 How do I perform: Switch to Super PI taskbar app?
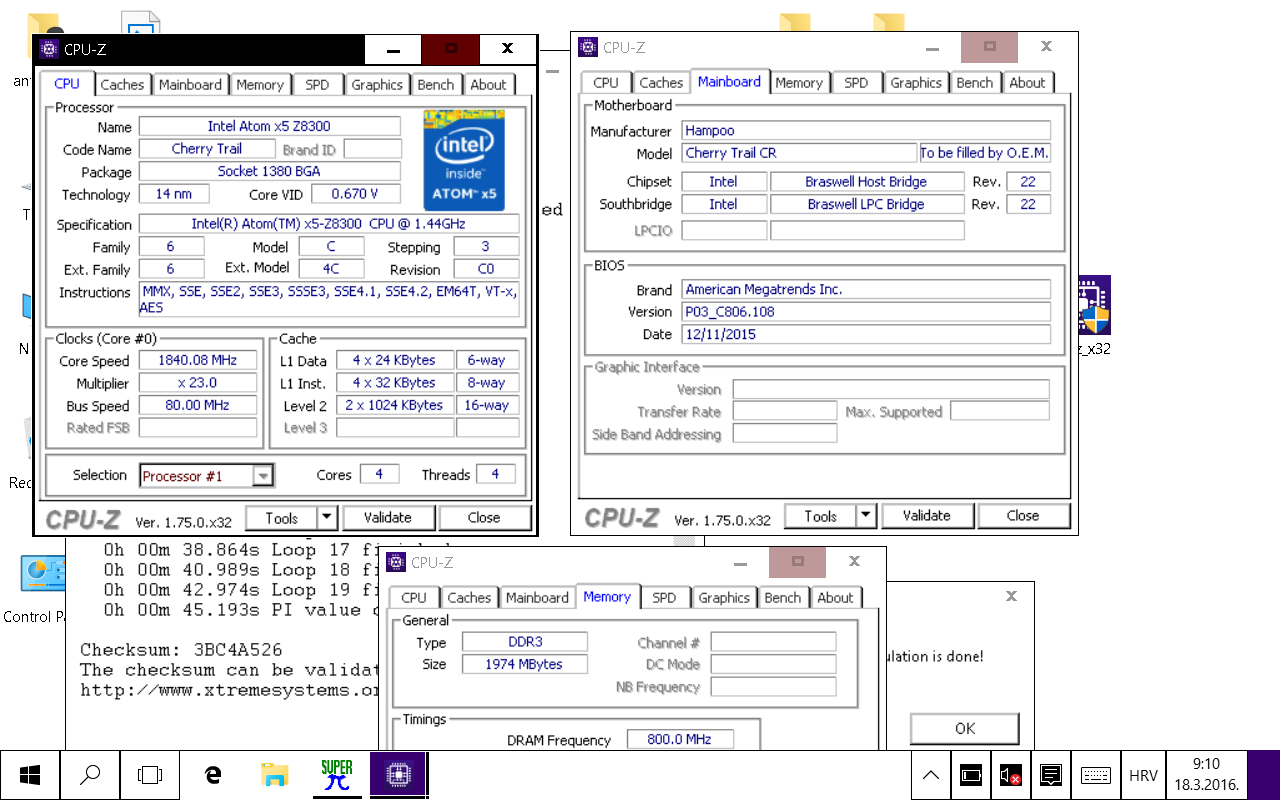point(337,775)
